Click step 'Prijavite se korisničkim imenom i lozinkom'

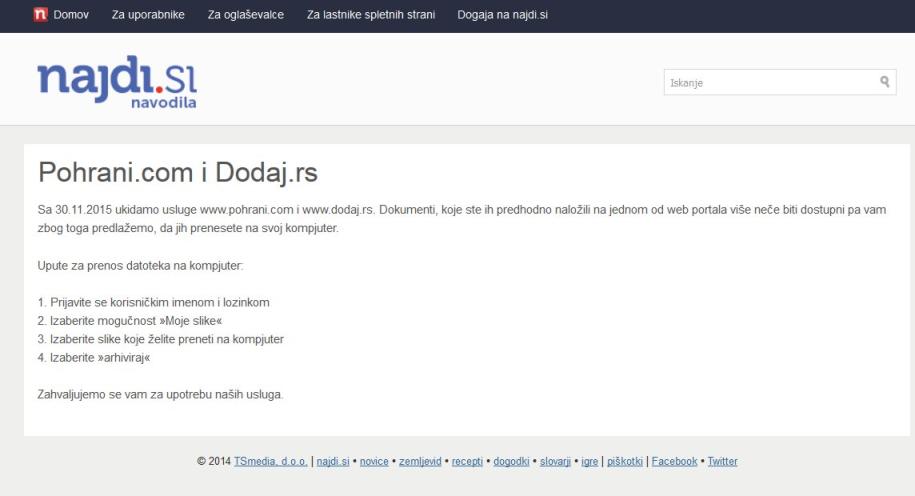(x=153, y=302)
